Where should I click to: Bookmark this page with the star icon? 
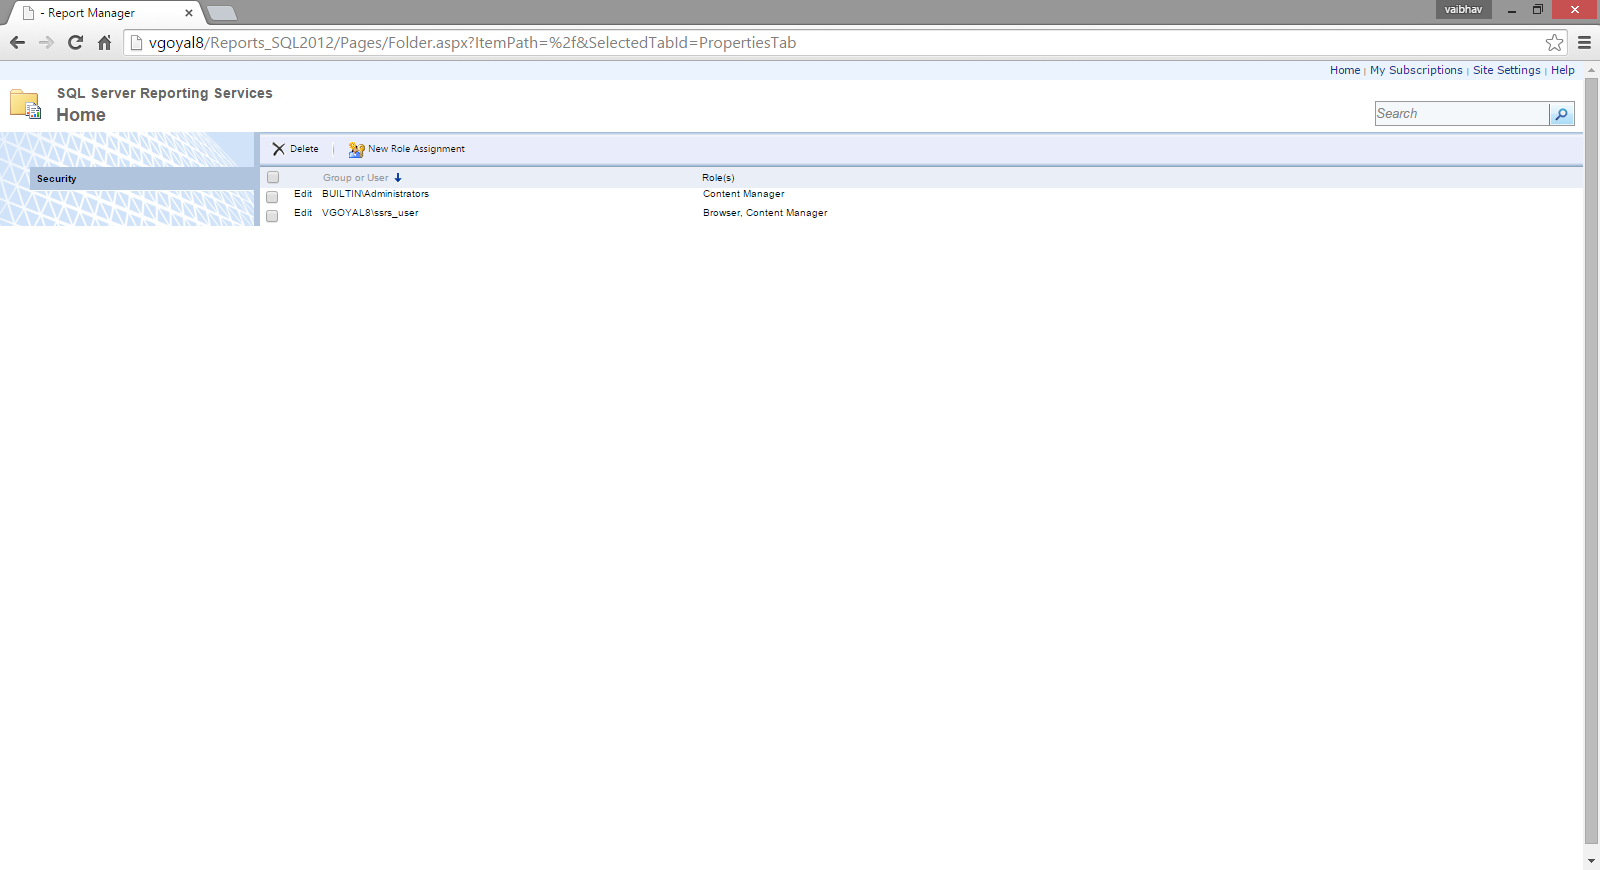(x=1554, y=43)
